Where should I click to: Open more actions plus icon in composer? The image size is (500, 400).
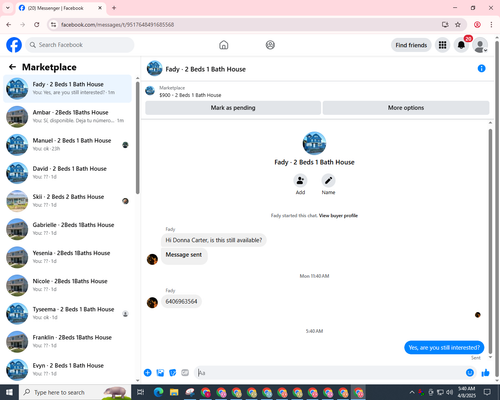[148, 373]
